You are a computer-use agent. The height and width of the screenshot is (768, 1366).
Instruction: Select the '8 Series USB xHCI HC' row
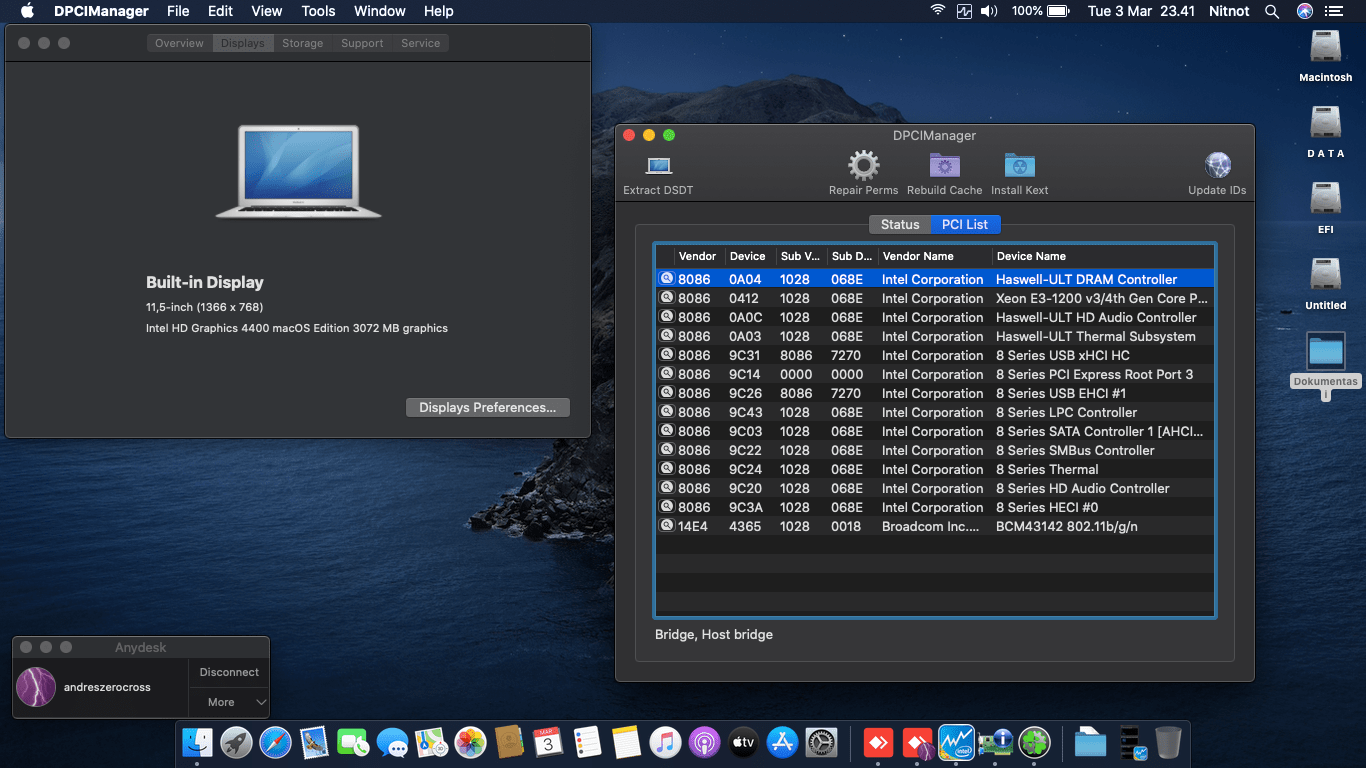[935, 355]
